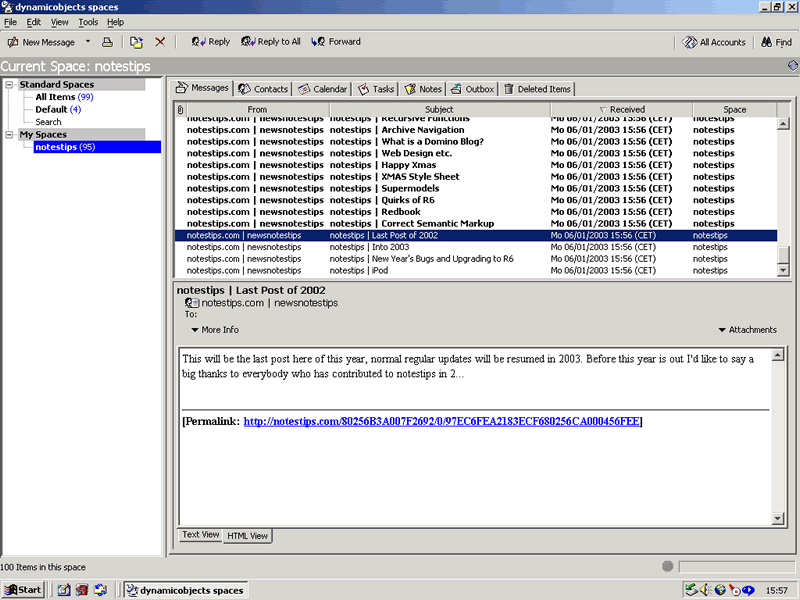Open message Web Design etc.

[476, 154]
